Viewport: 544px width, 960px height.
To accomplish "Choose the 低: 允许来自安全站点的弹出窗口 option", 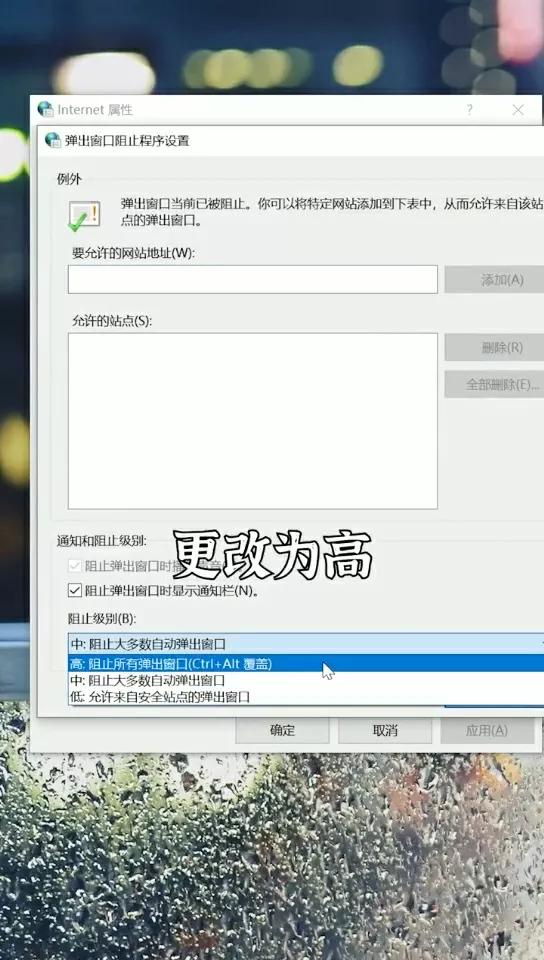I will pos(306,697).
